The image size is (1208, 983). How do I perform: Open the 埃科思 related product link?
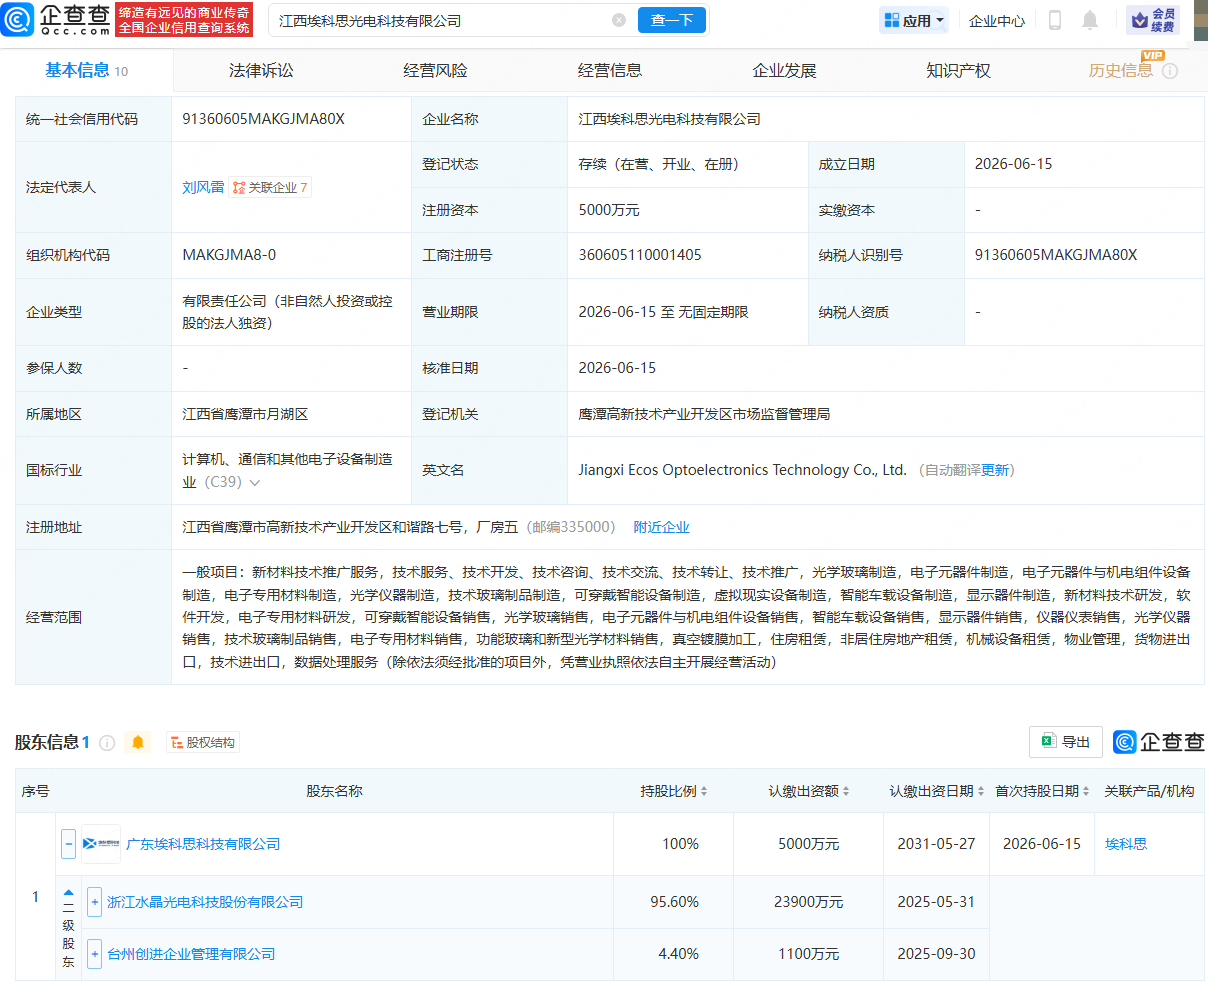[x=1126, y=844]
